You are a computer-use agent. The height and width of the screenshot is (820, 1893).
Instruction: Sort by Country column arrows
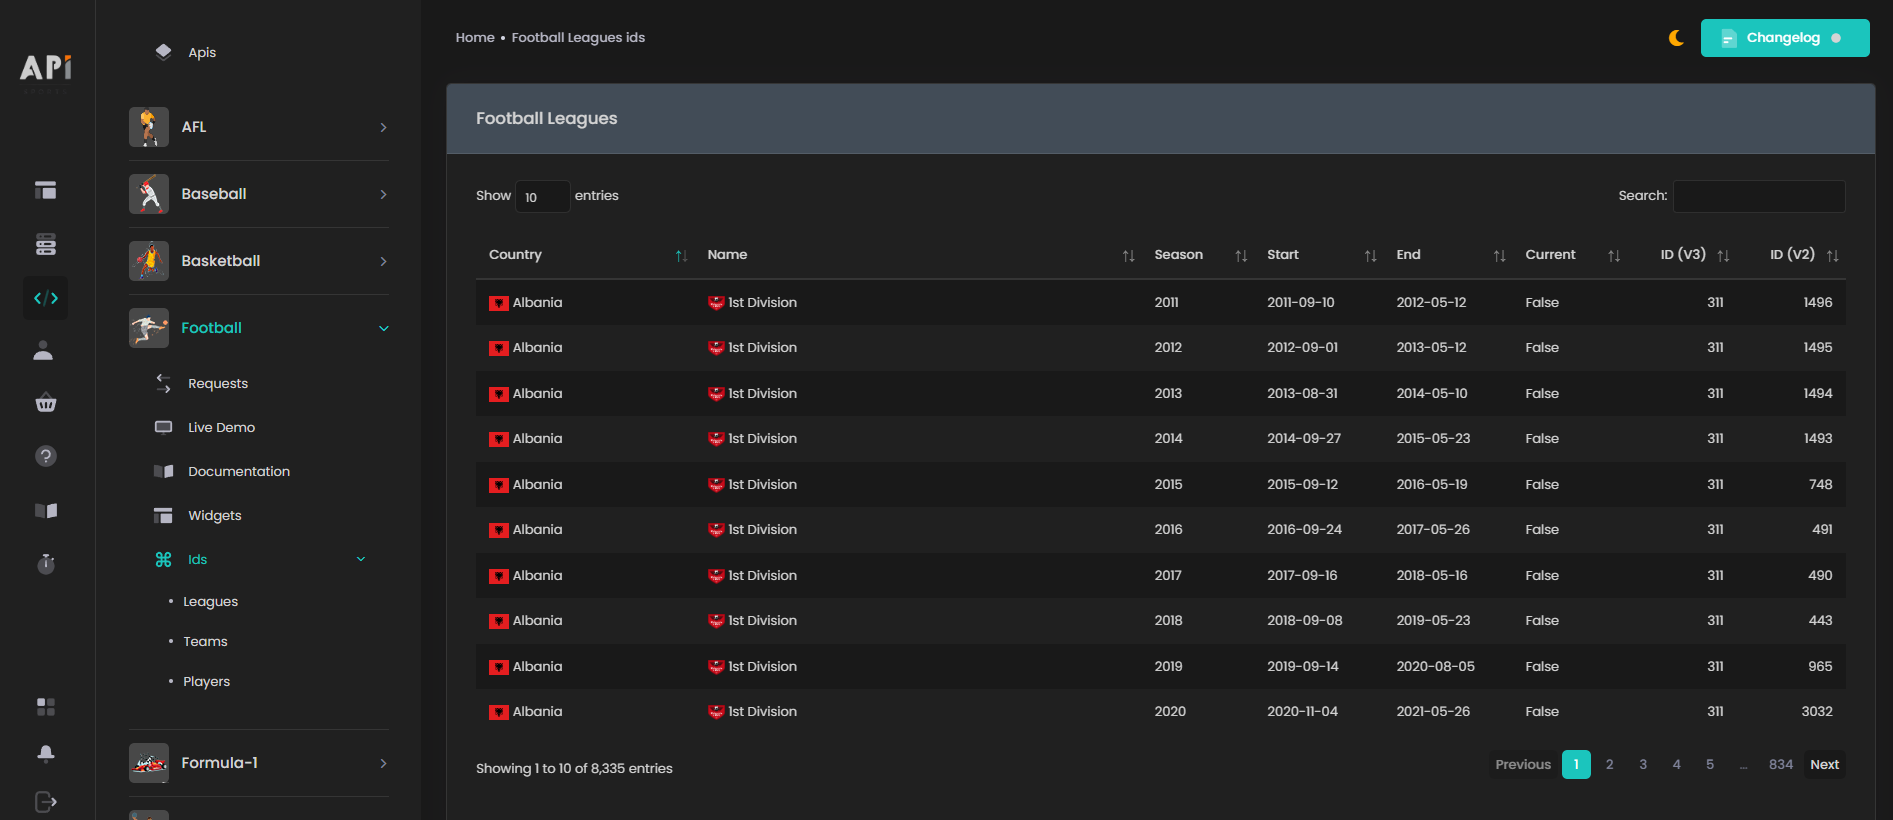point(681,256)
